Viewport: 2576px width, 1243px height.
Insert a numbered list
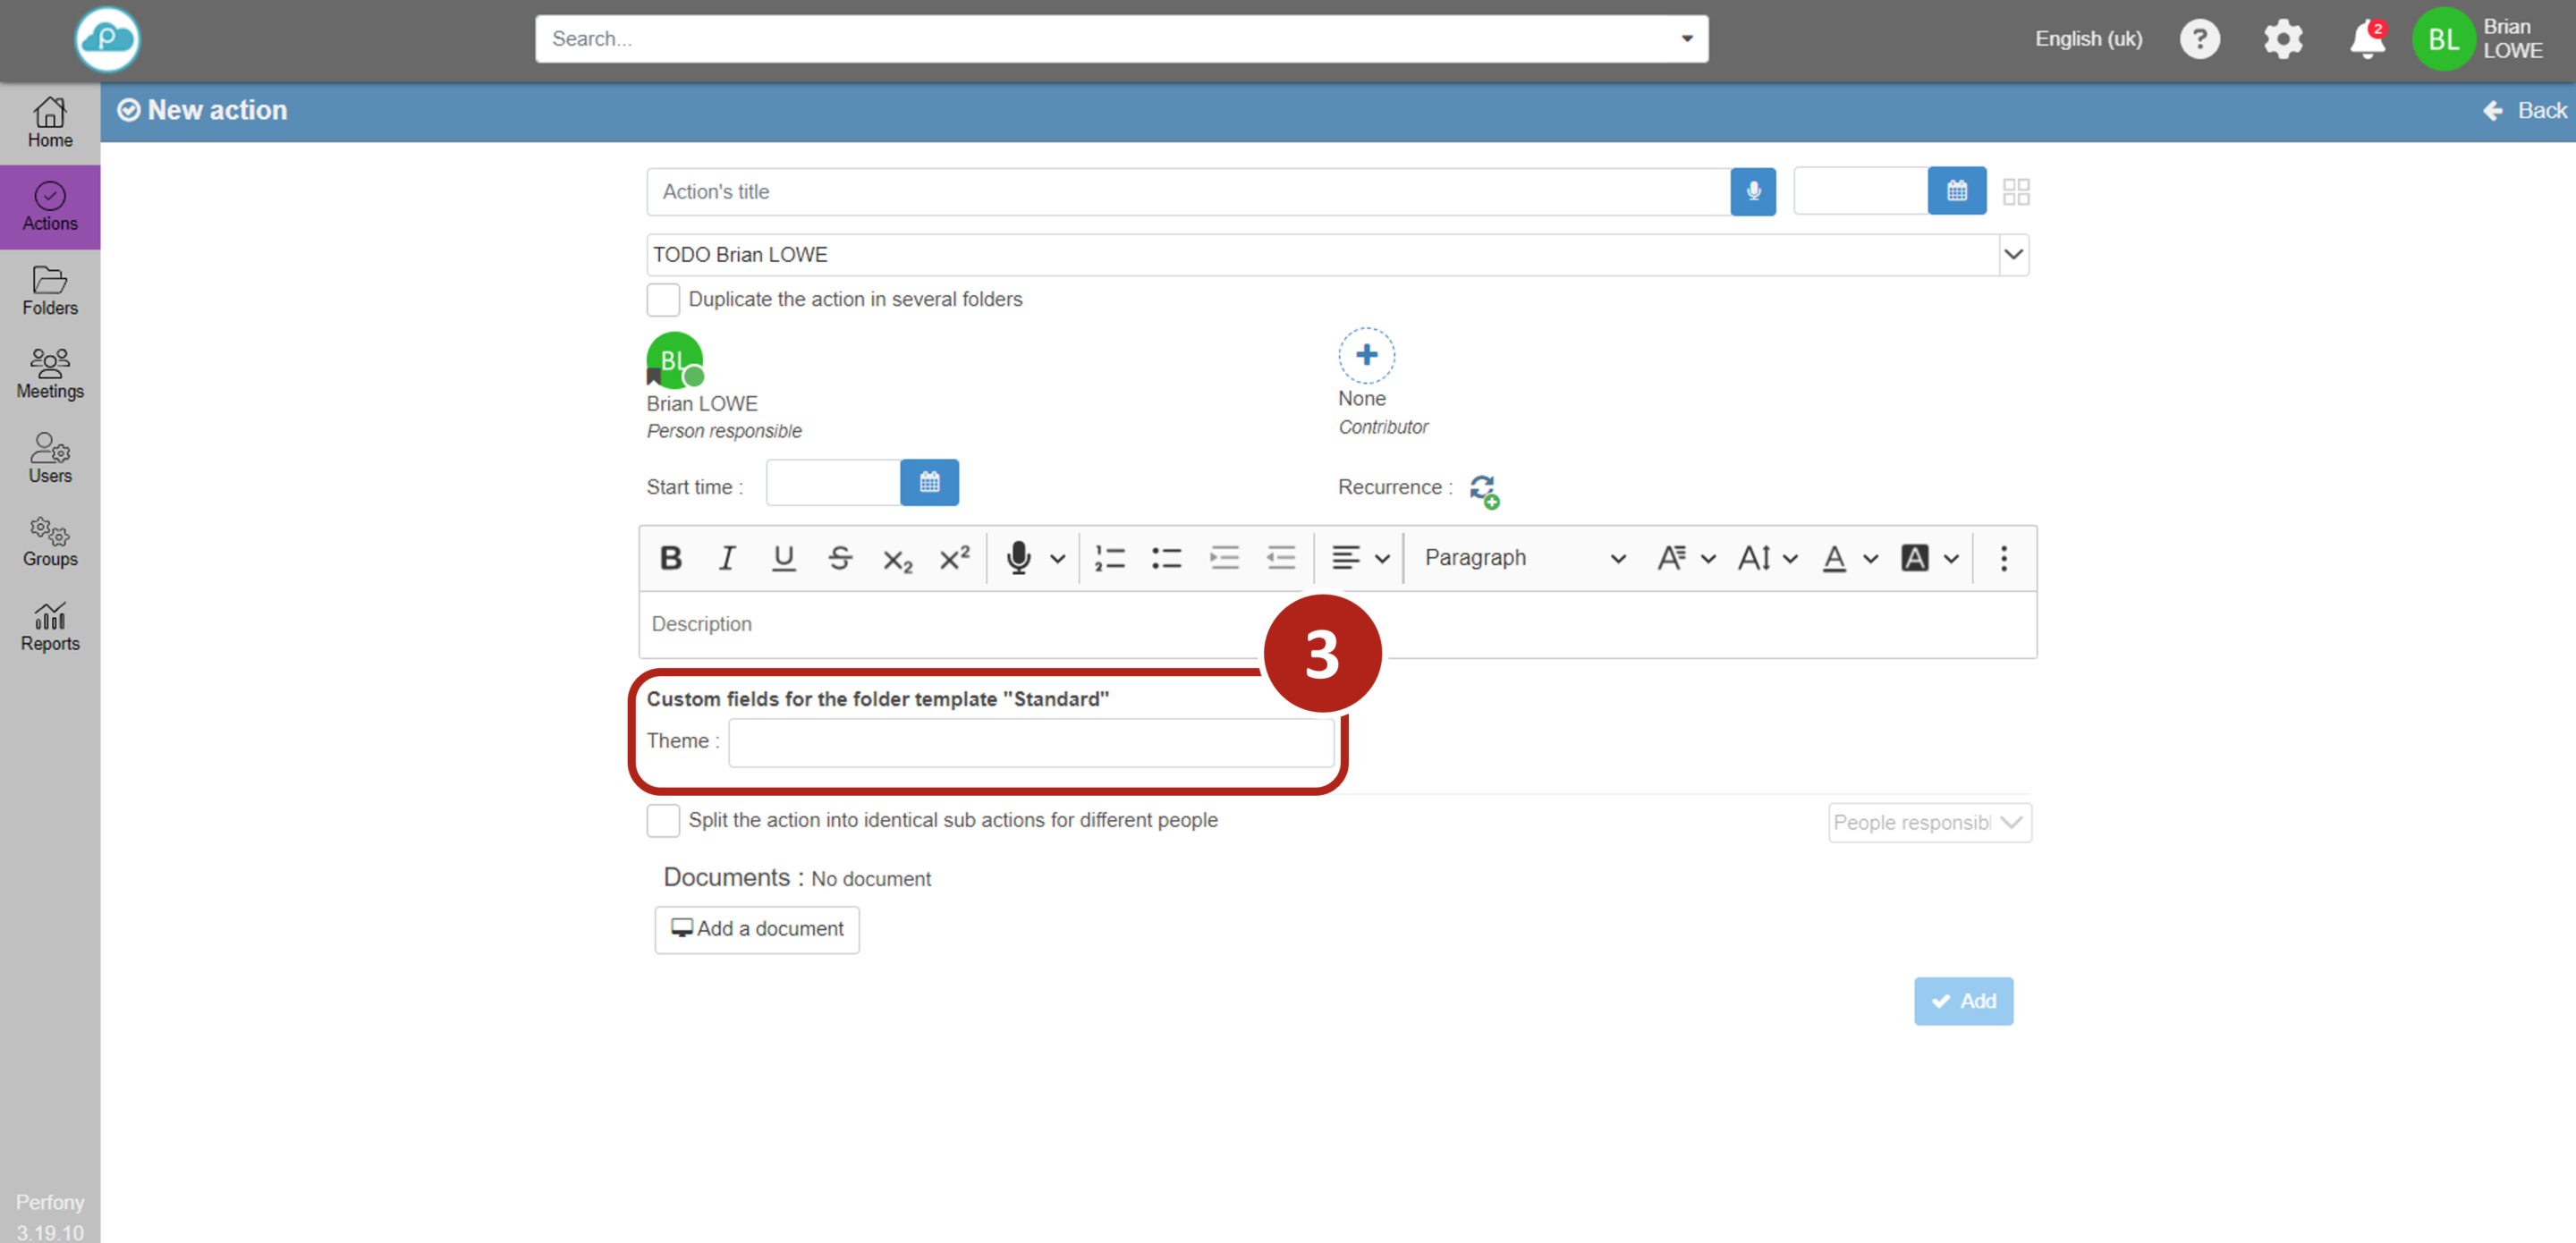tap(1109, 558)
